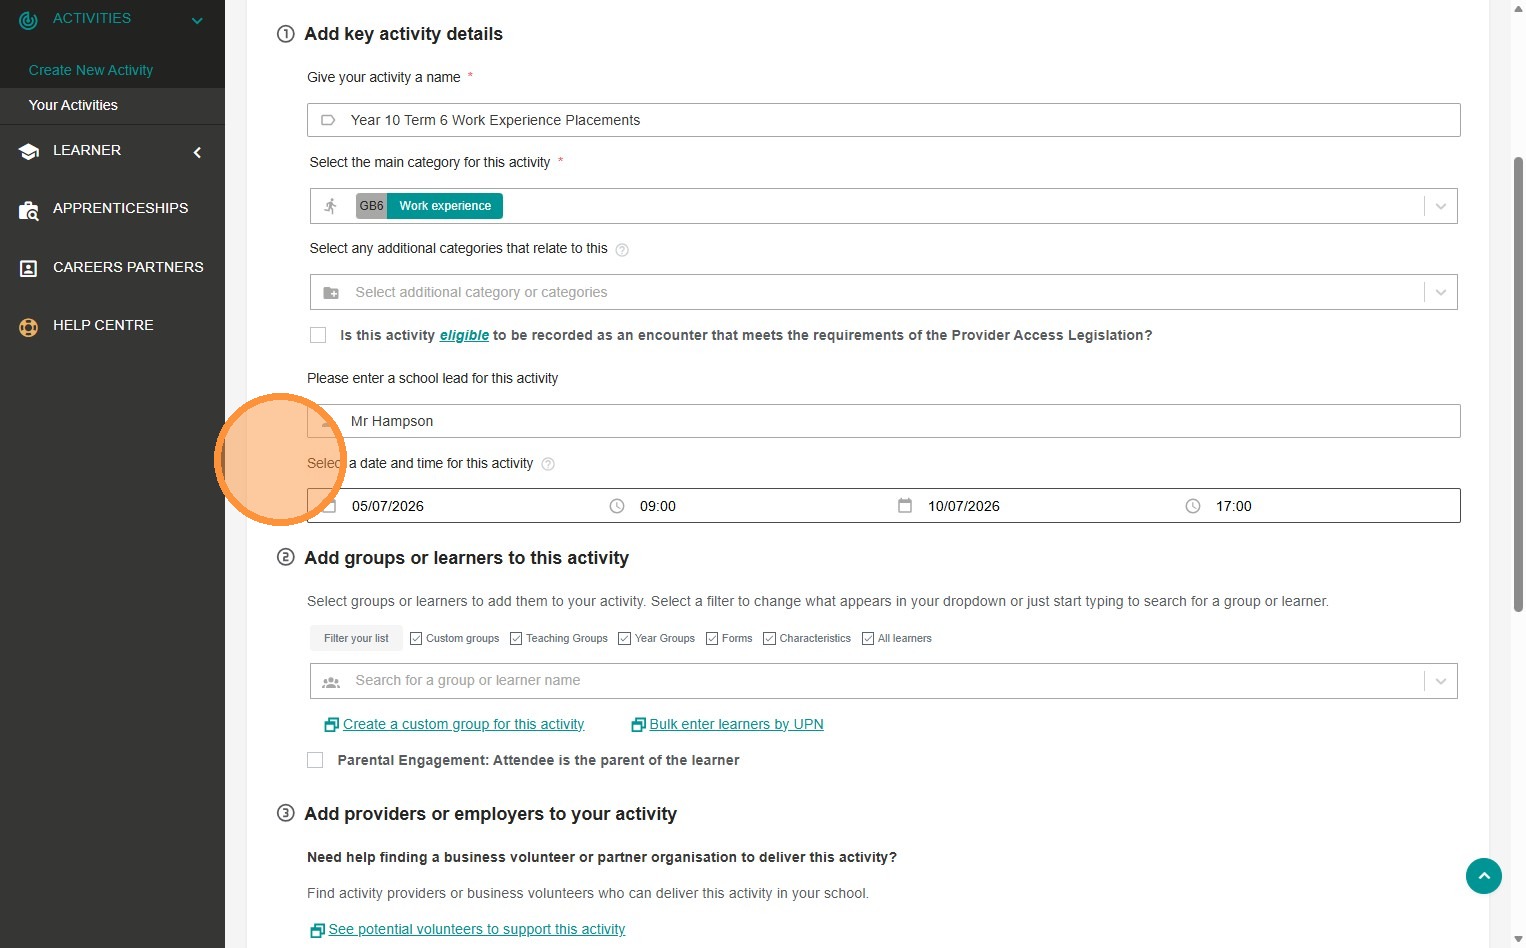The height and width of the screenshot is (948, 1526).
Task: Open the additional categories dropdown arrow
Action: pyautogui.click(x=1441, y=292)
